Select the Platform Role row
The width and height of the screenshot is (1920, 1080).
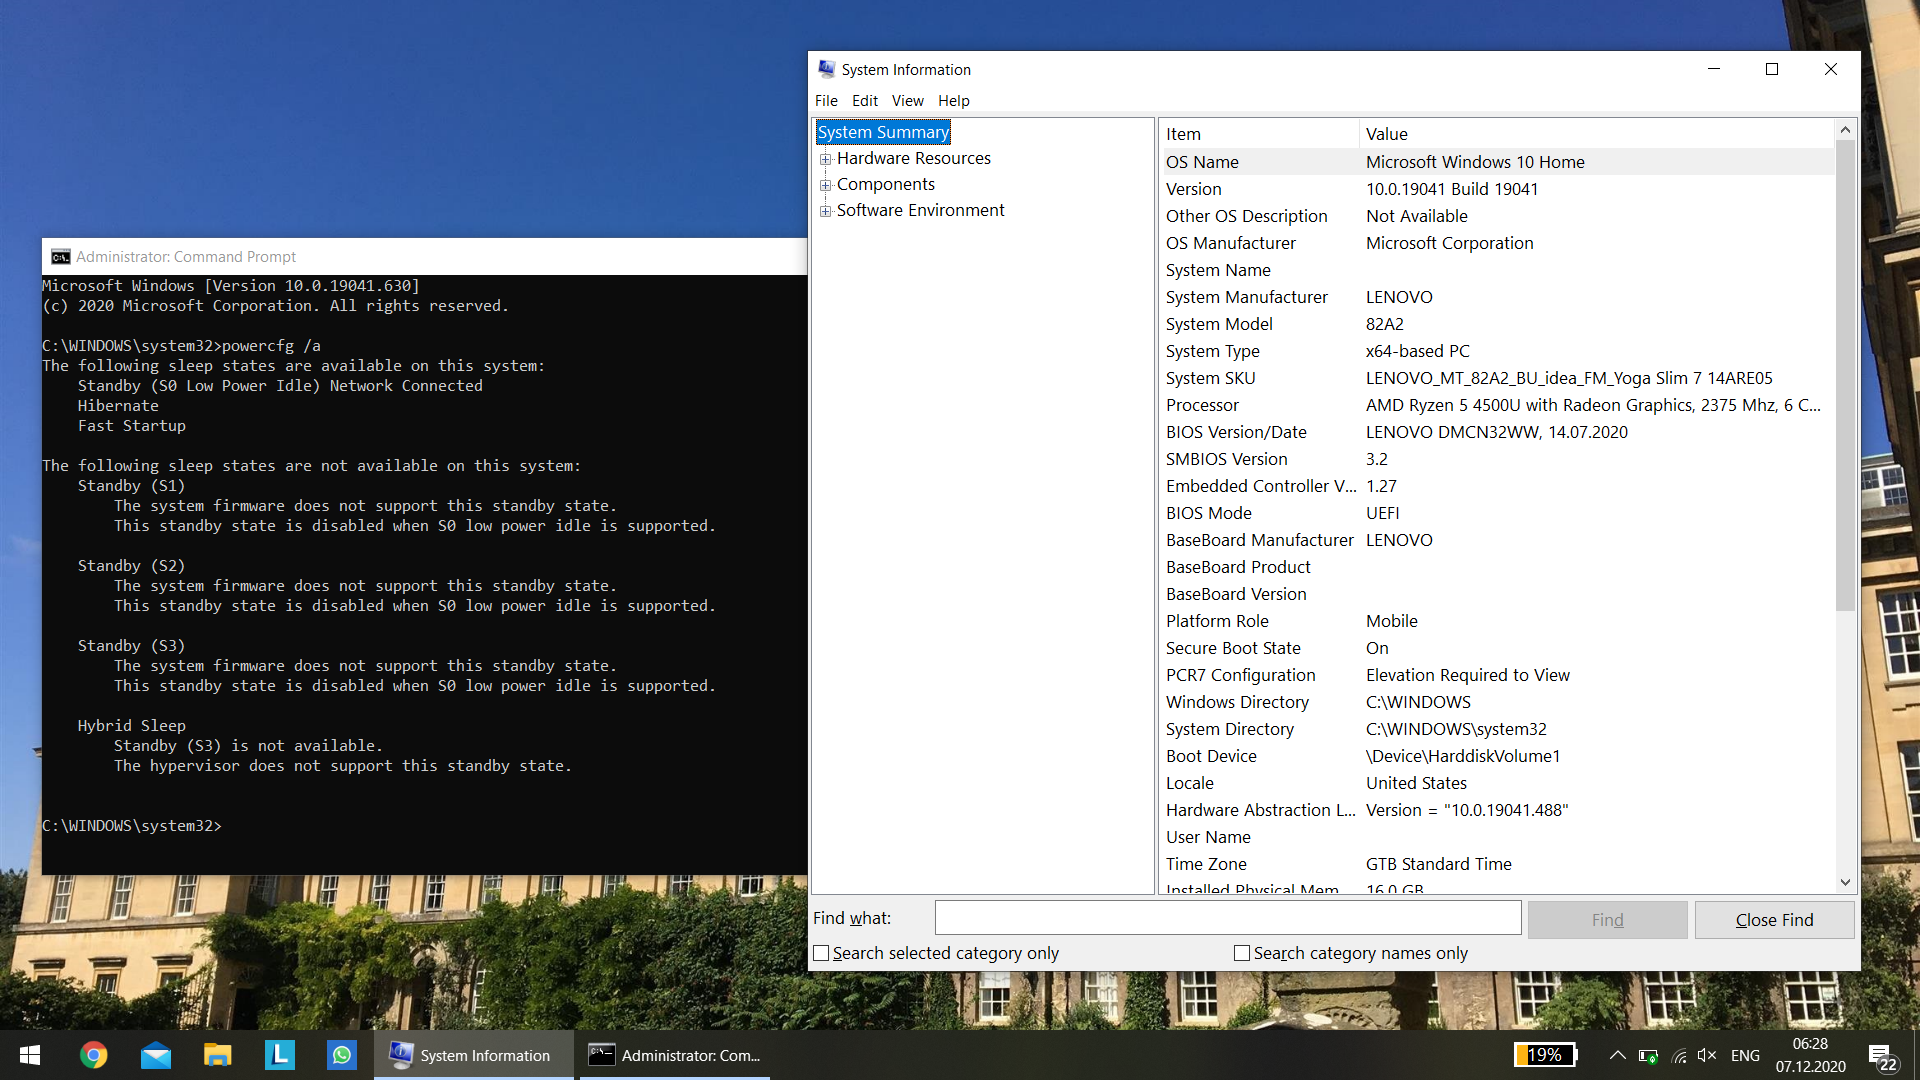(1497, 621)
